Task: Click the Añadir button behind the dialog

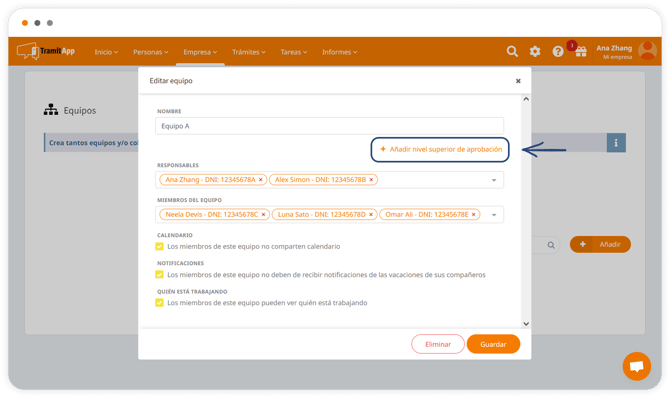Action: pyautogui.click(x=600, y=245)
